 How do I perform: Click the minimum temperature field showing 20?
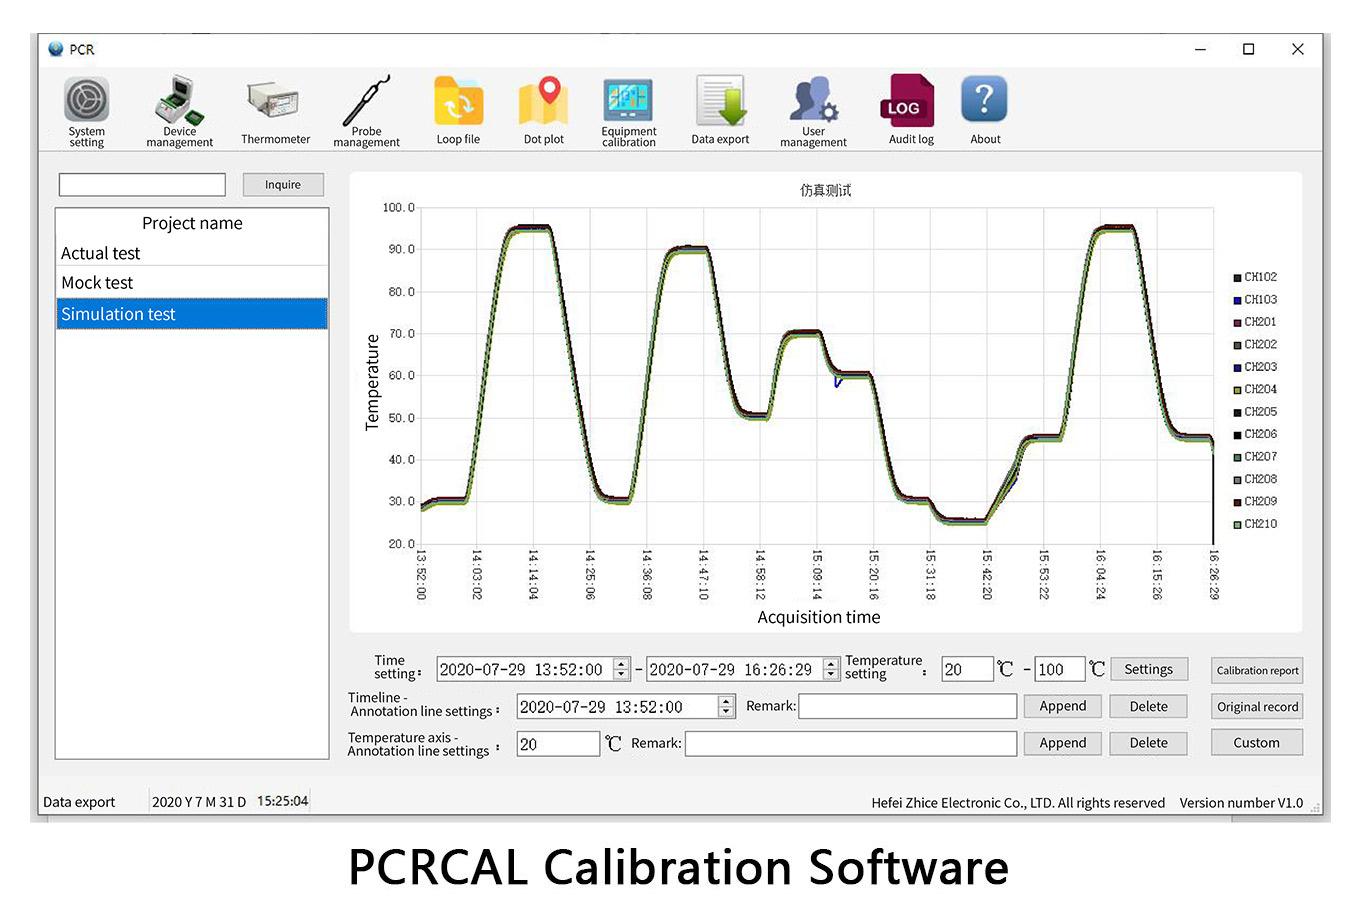coord(967,670)
